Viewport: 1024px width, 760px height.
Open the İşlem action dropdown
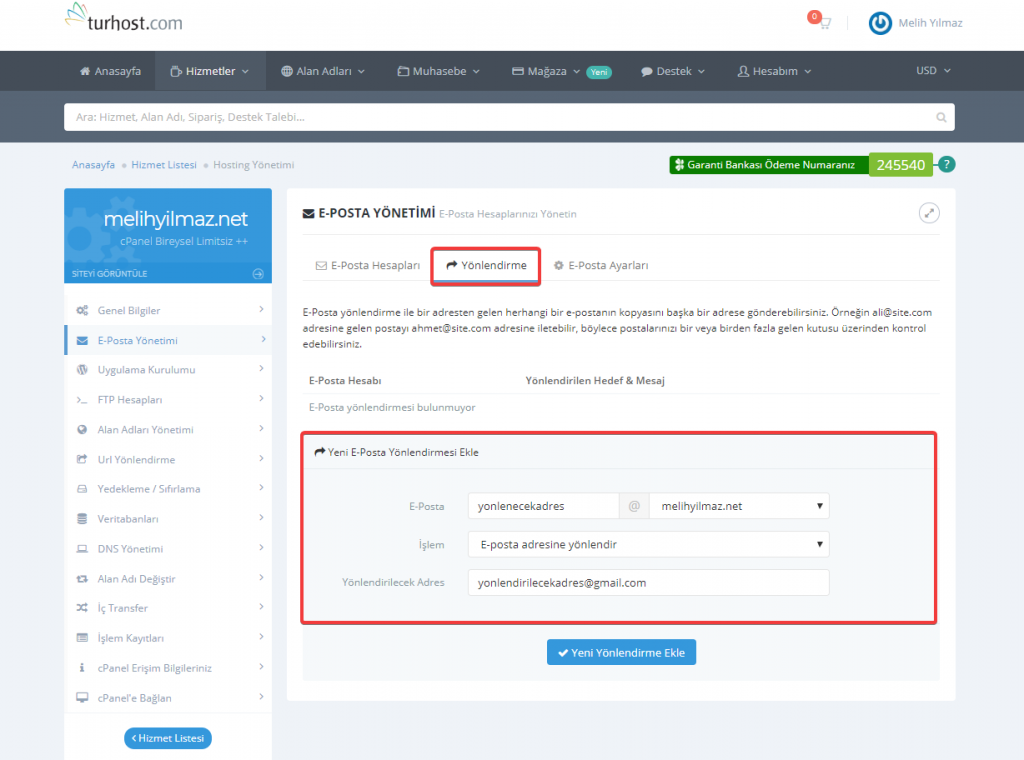point(648,545)
